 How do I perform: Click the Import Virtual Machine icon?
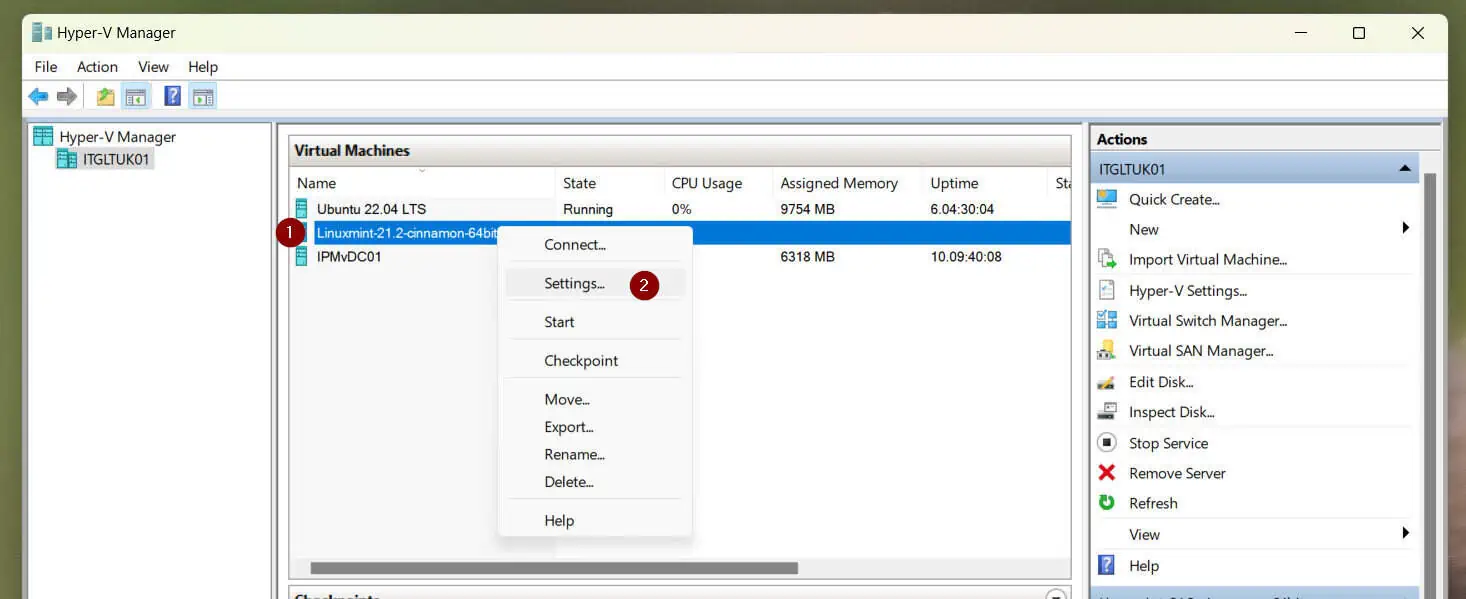[x=1107, y=259]
